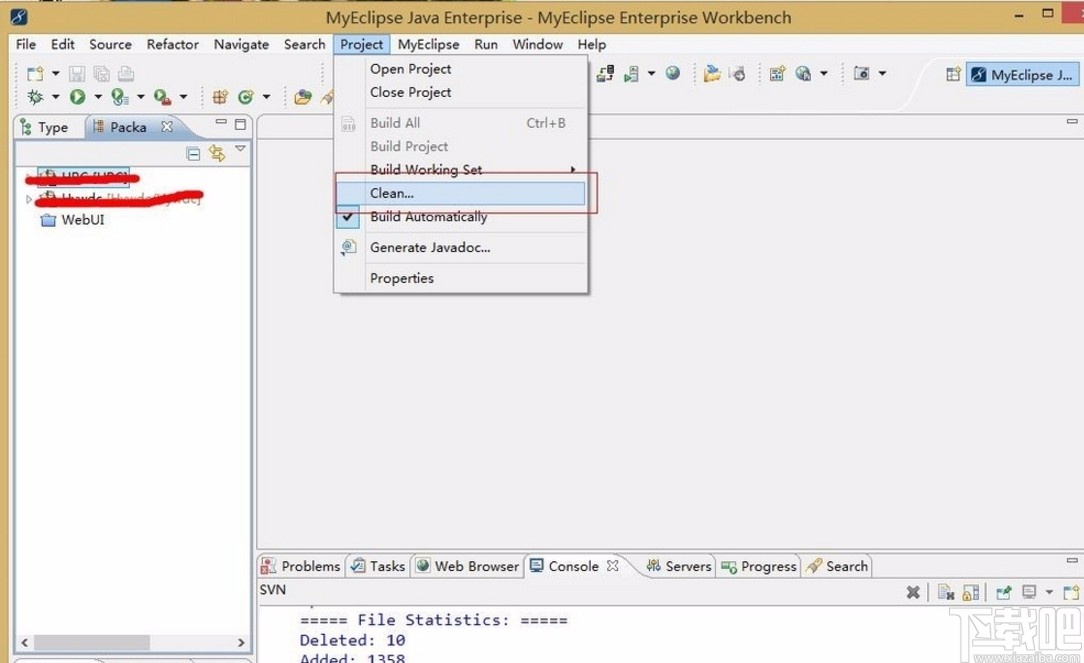Click the New Java Package icon

click(x=220, y=97)
